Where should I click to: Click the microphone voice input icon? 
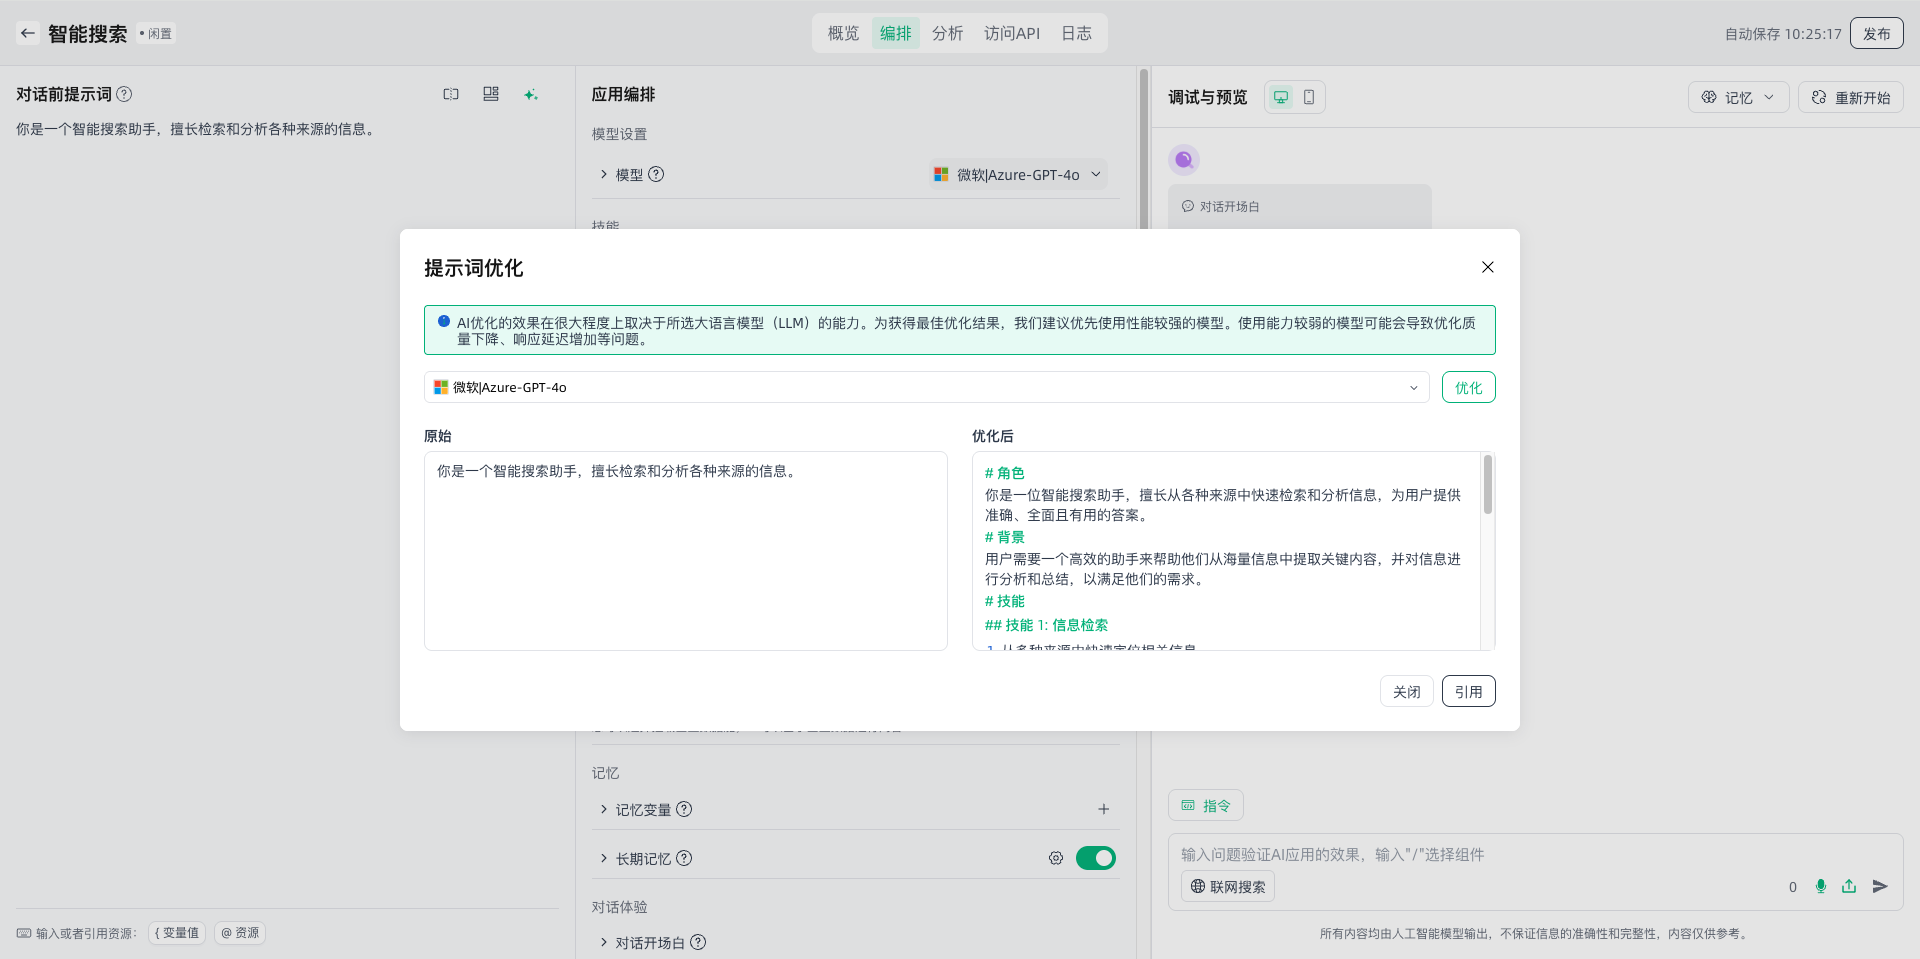point(1821,886)
